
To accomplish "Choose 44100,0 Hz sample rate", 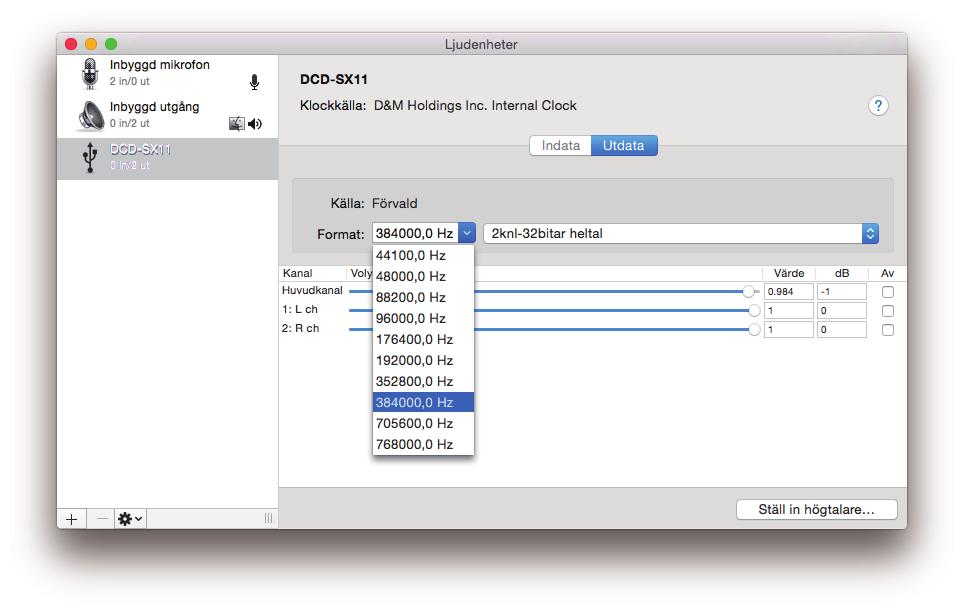I will (x=423, y=255).
